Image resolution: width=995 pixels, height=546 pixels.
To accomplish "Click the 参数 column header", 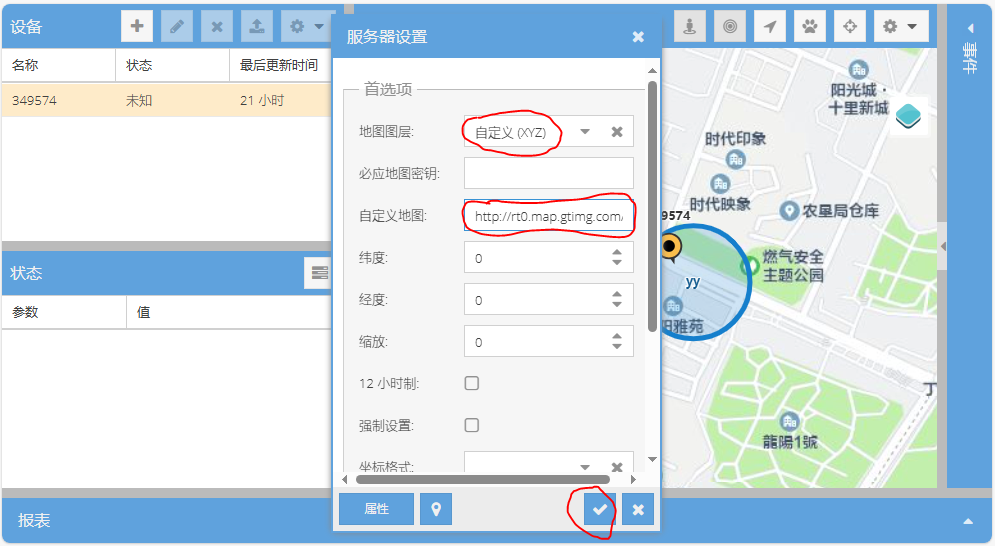I will [63, 312].
